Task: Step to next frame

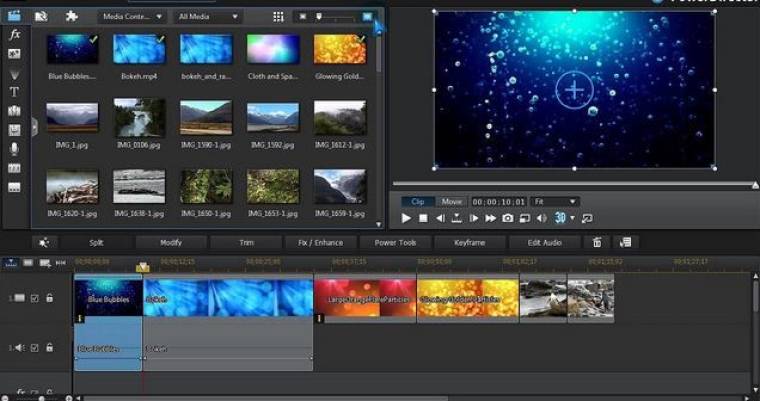Action: pyautogui.click(x=474, y=219)
